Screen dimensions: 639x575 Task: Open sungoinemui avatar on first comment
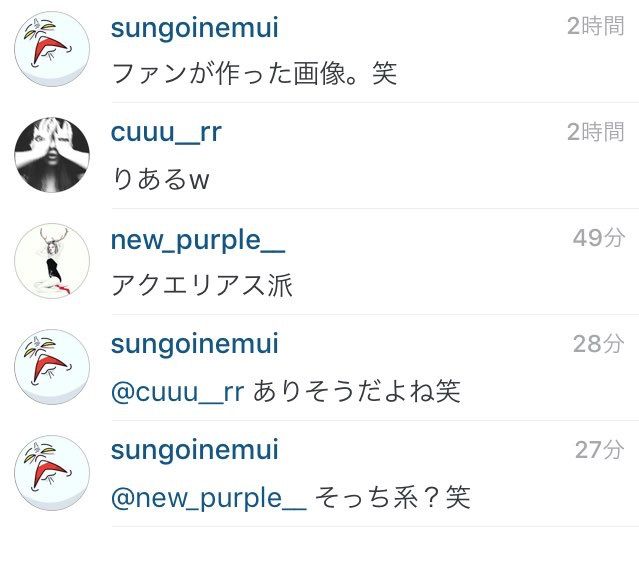52,49
